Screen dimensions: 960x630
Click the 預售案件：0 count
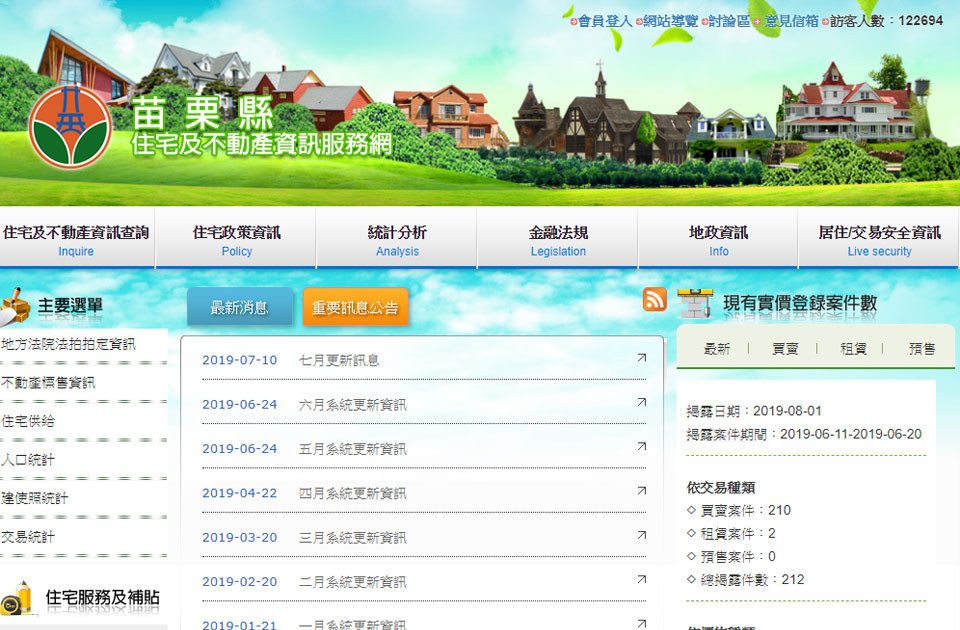pos(738,557)
